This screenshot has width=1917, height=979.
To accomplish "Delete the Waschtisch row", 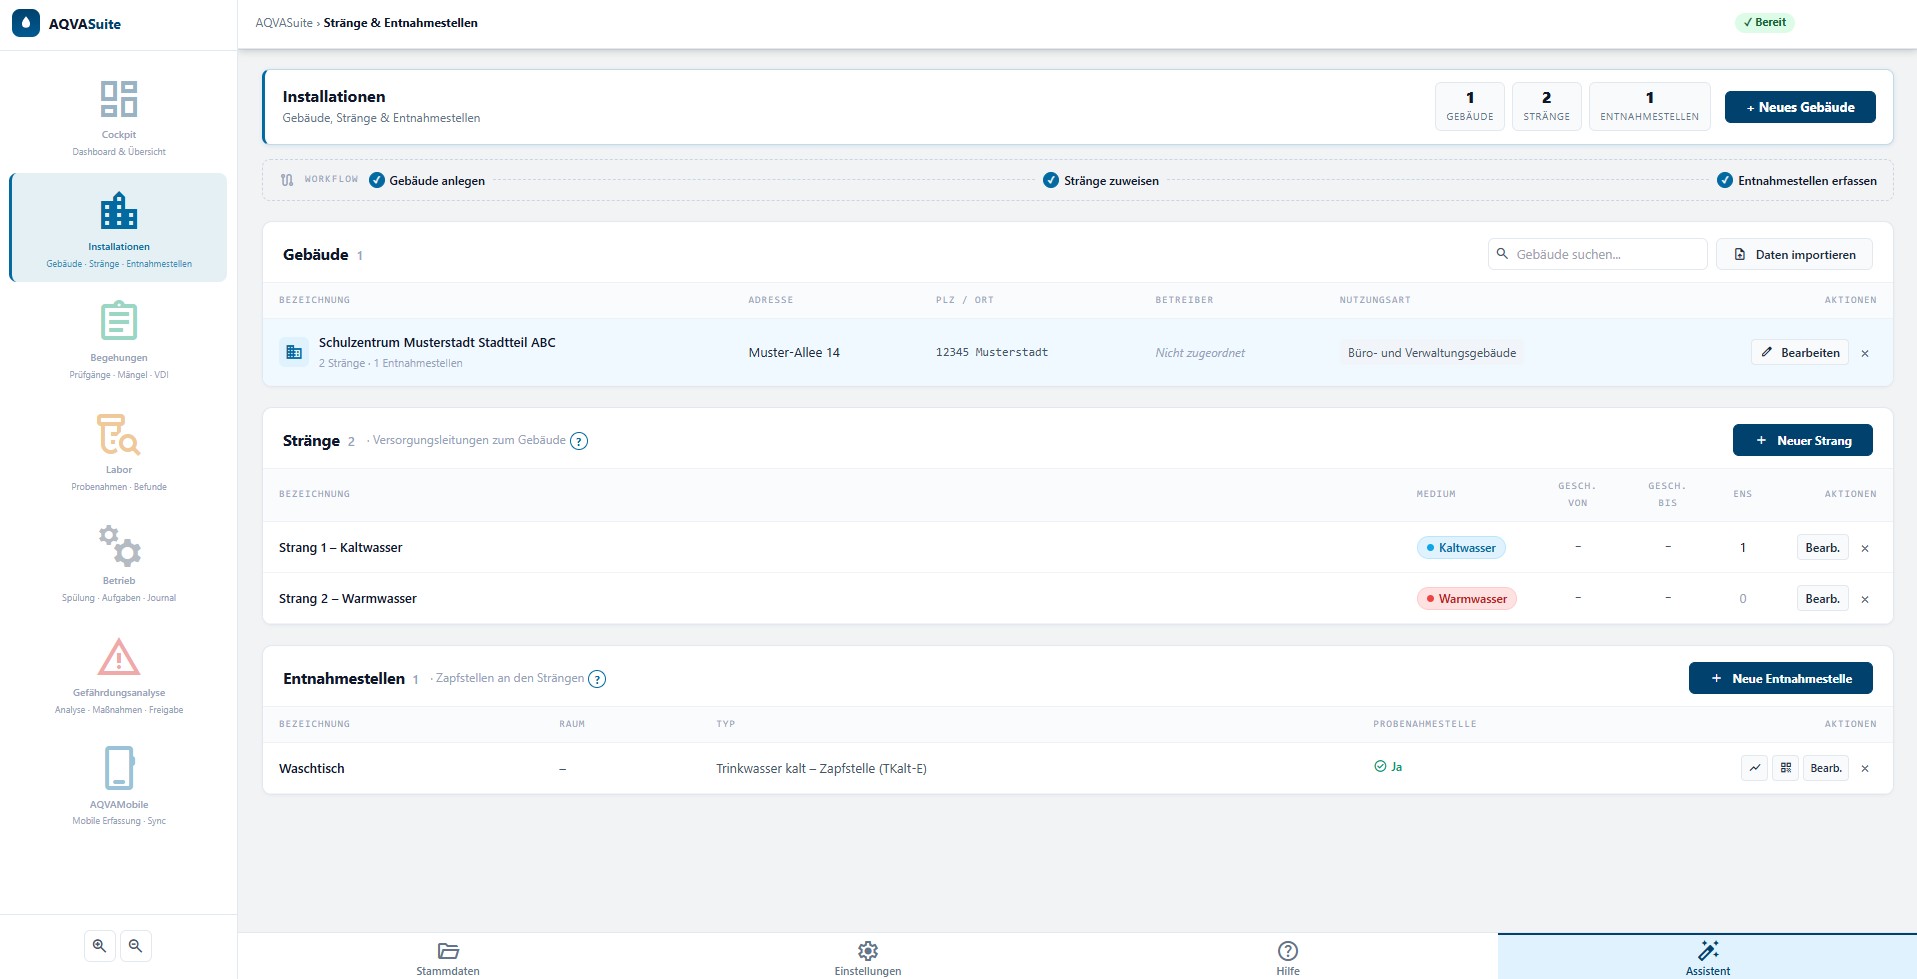I will click(x=1865, y=768).
